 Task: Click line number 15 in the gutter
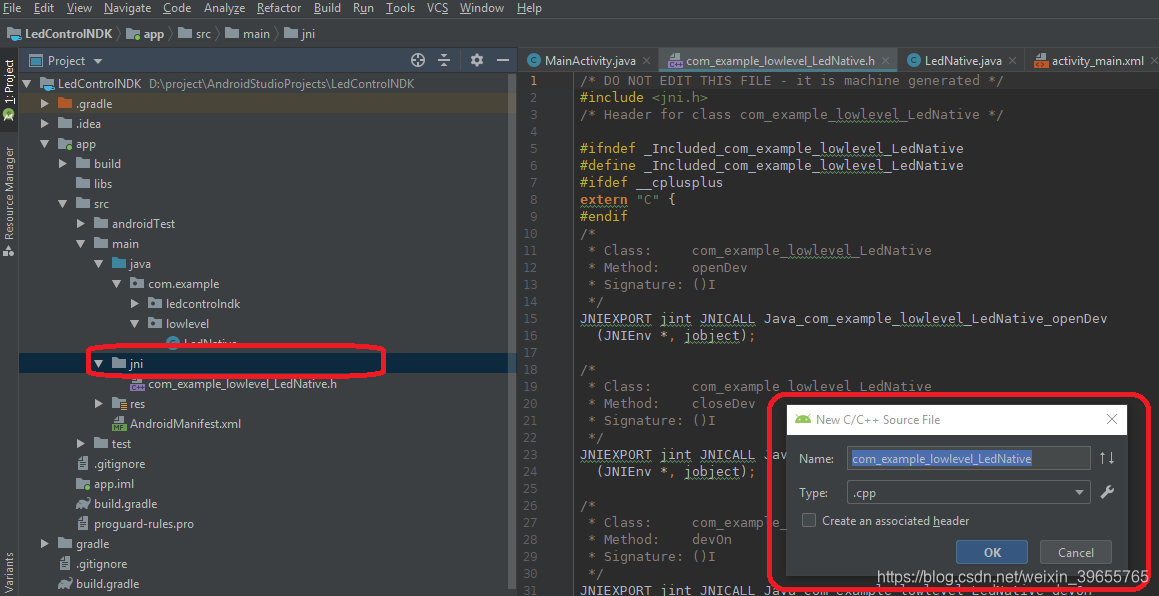[x=529, y=319]
